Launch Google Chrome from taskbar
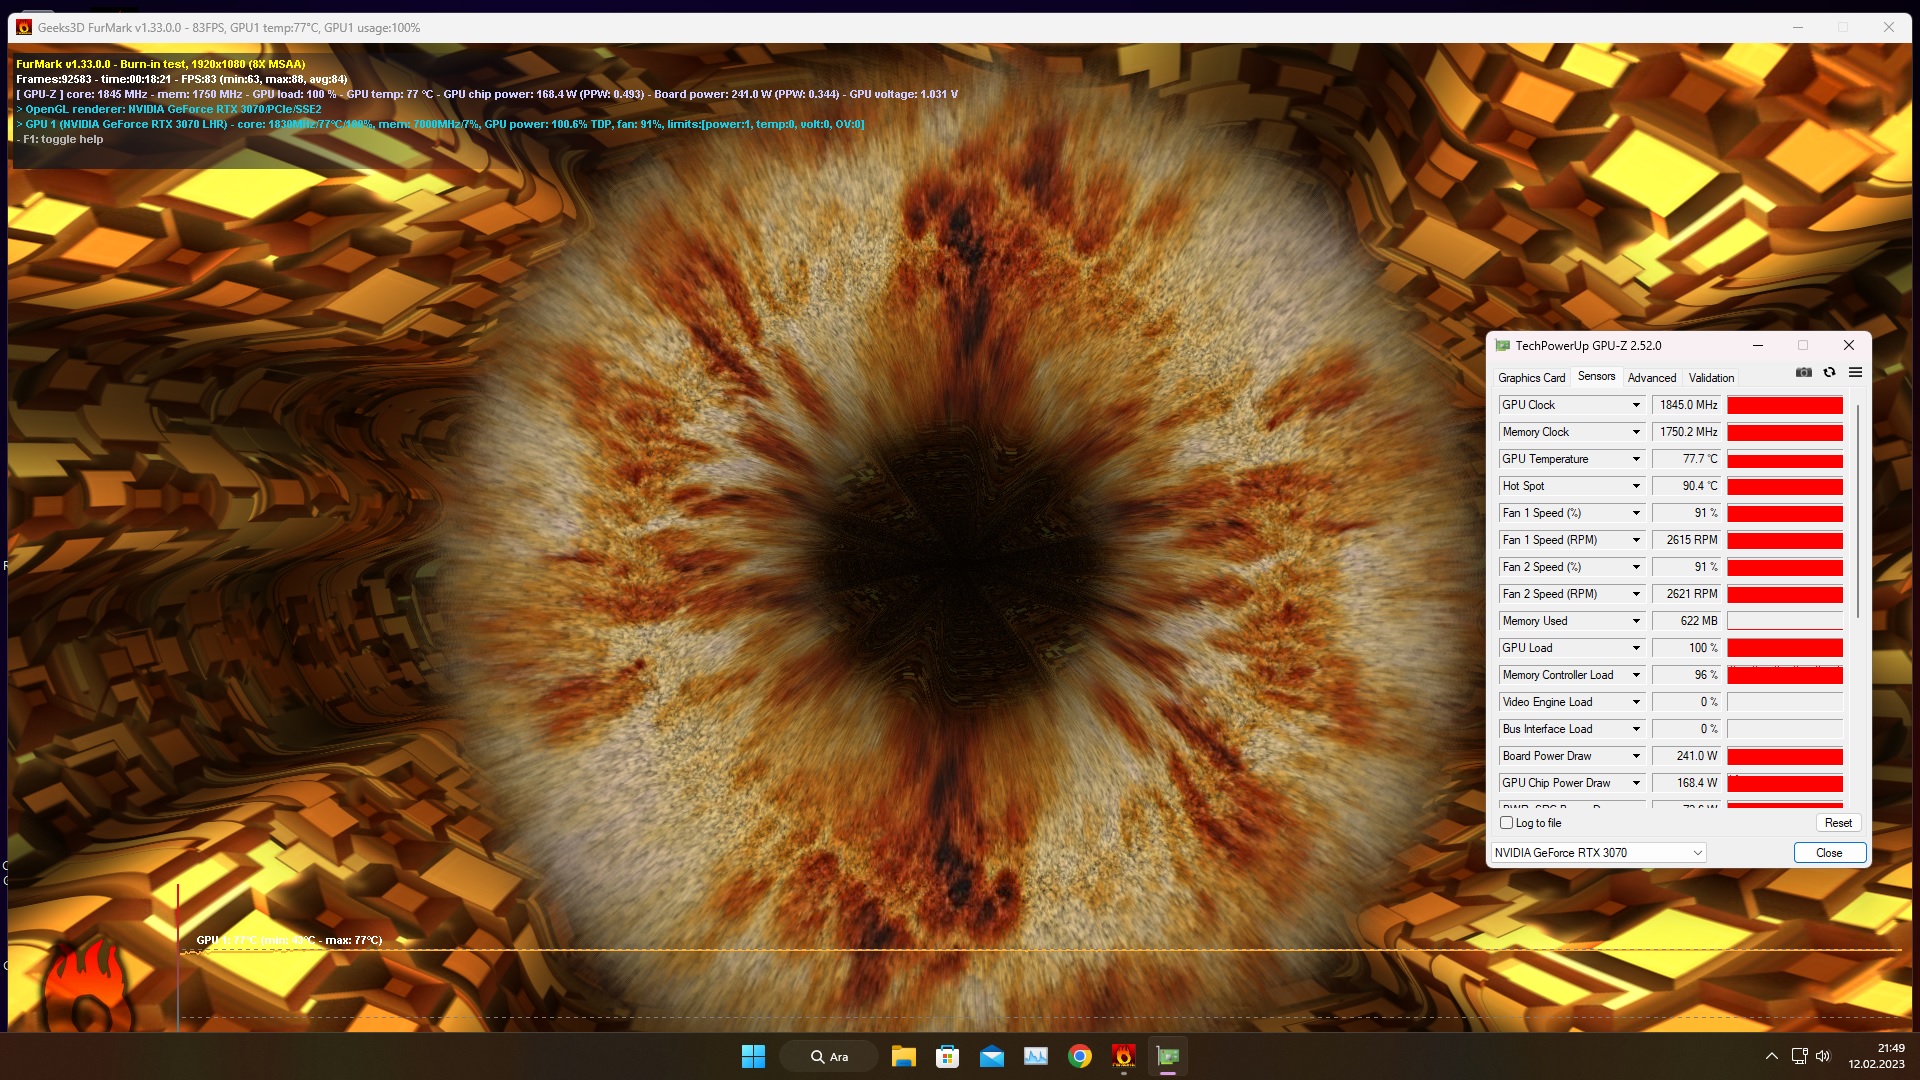Screen dimensions: 1920x1080 [1079, 1056]
